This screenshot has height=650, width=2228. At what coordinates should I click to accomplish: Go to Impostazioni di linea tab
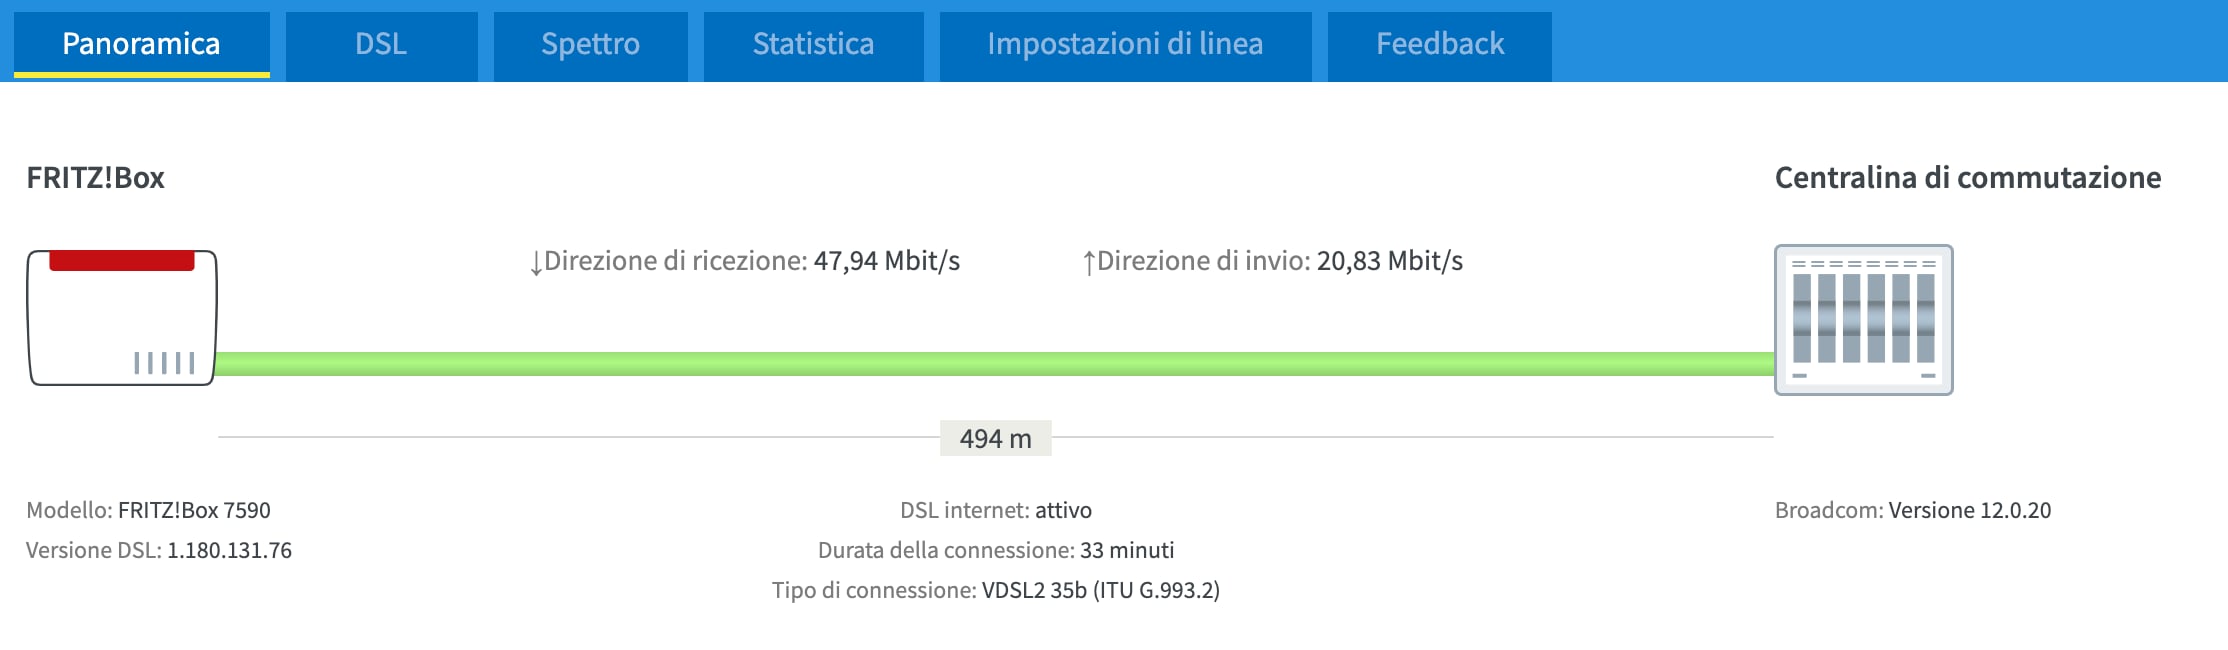(x=1125, y=45)
